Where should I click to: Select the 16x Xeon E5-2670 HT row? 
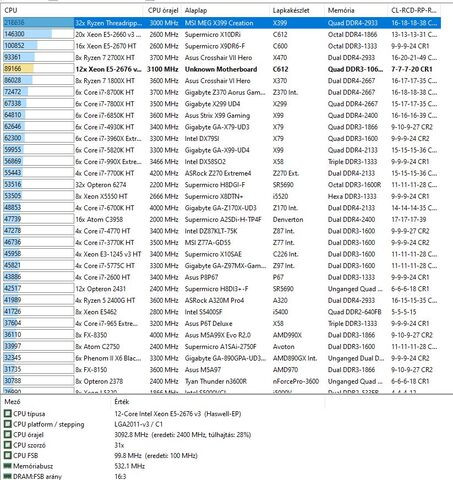(222, 46)
